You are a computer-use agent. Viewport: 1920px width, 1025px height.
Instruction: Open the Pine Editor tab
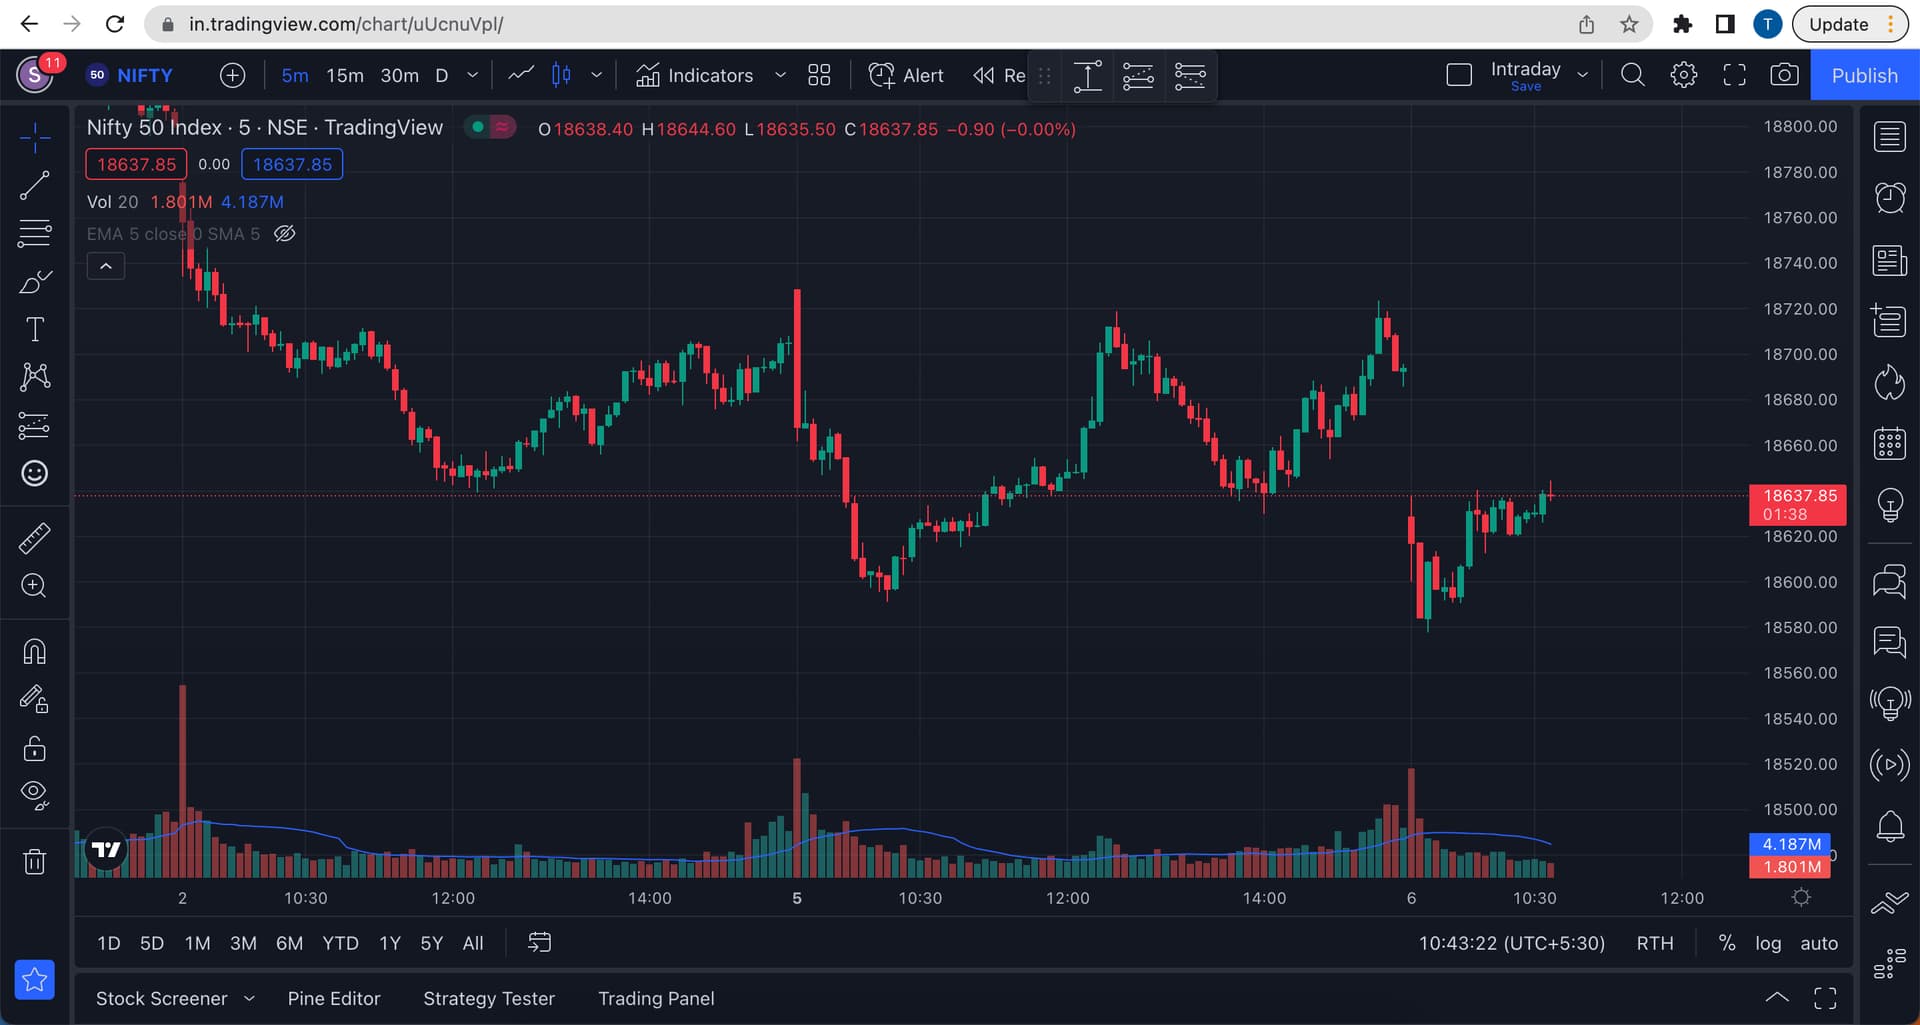click(334, 998)
